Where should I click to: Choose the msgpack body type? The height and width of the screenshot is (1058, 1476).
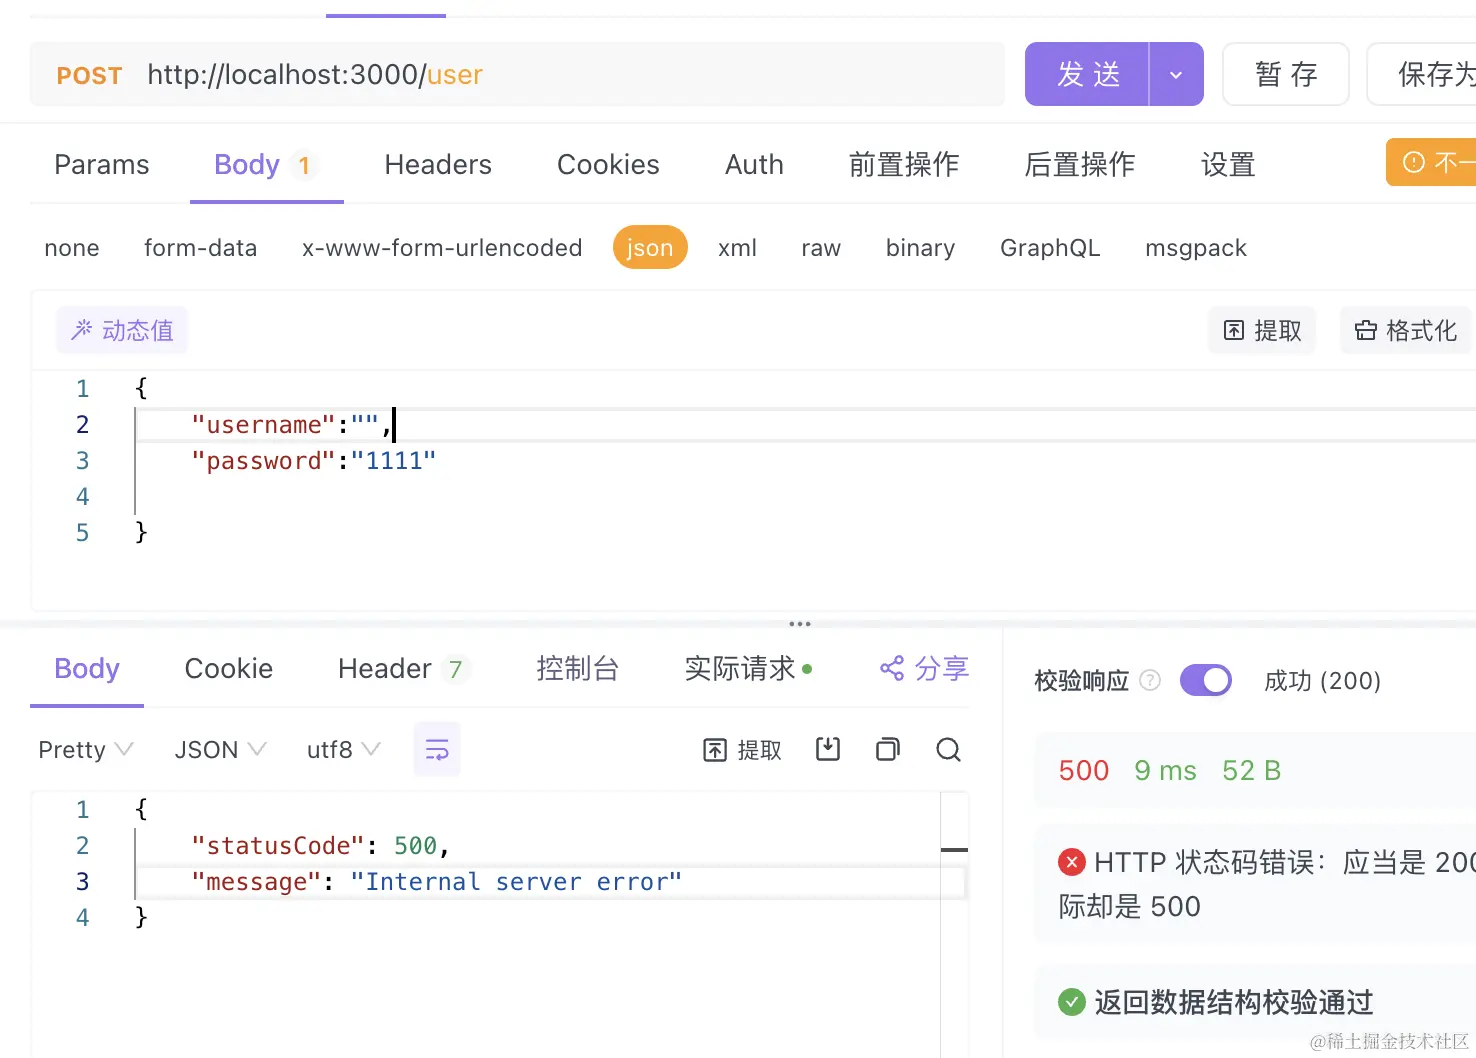(1196, 248)
